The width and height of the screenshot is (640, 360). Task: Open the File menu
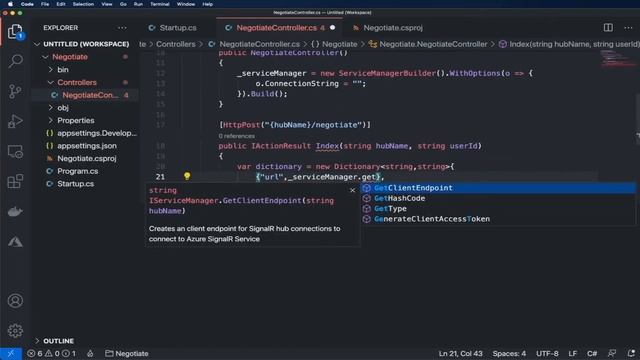[45, 4]
